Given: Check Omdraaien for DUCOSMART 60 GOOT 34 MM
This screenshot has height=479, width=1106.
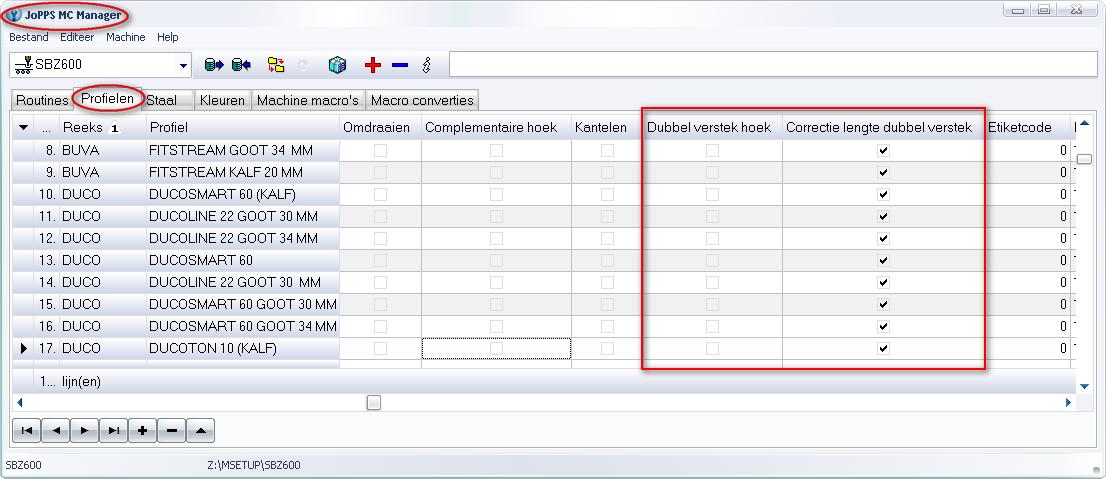Looking at the screenshot, I should tap(380, 327).
